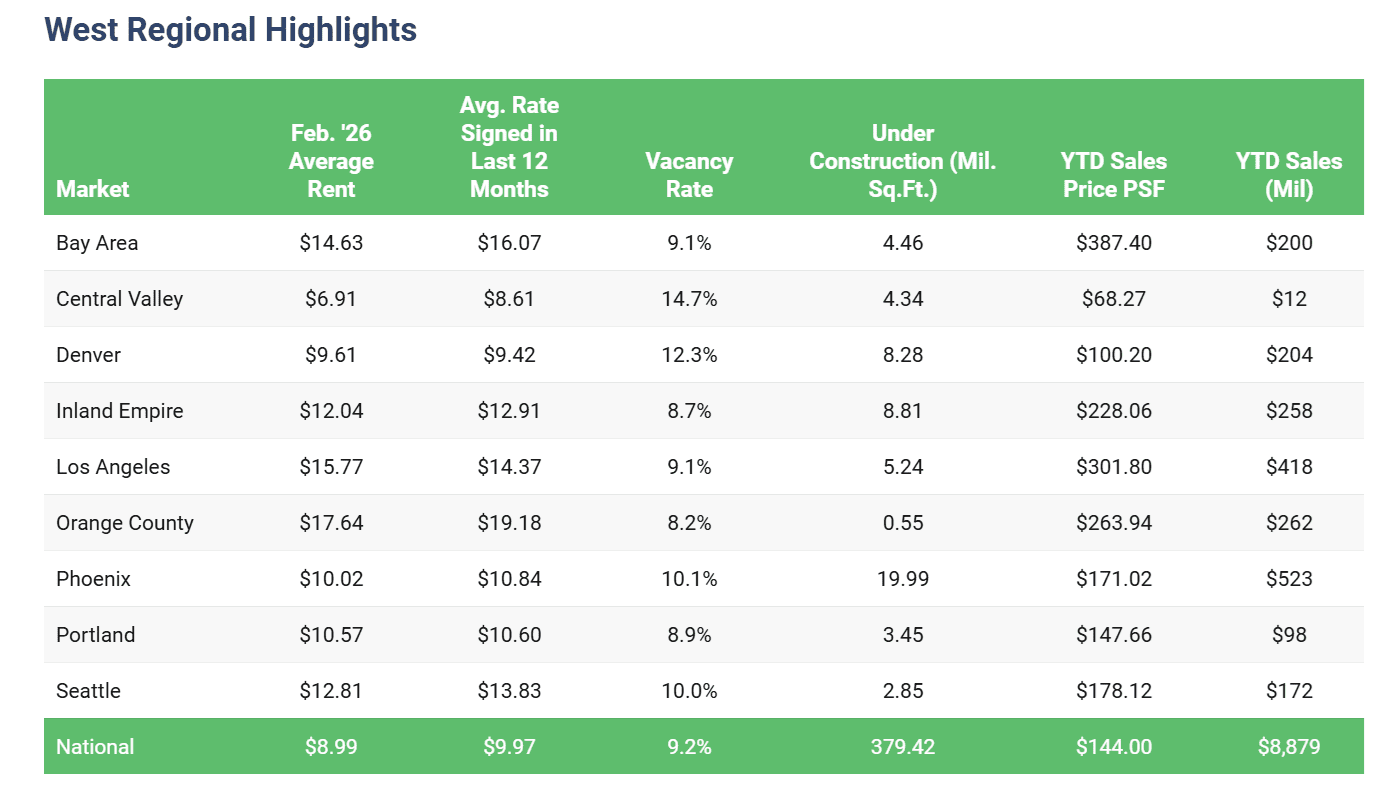The width and height of the screenshot is (1393, 790).
Task: Select the YTD Sales (Mil) header
Action: point(1288,175)
